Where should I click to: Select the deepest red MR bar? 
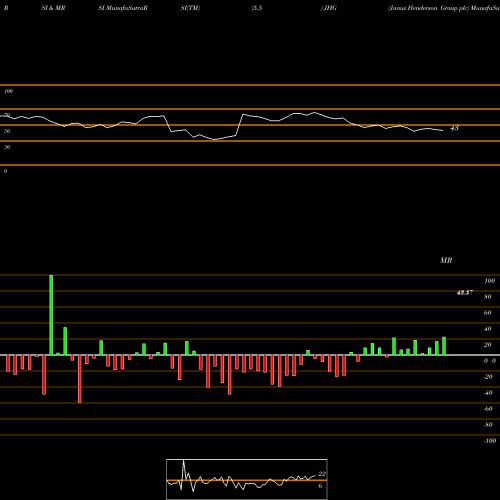(80, 379)
